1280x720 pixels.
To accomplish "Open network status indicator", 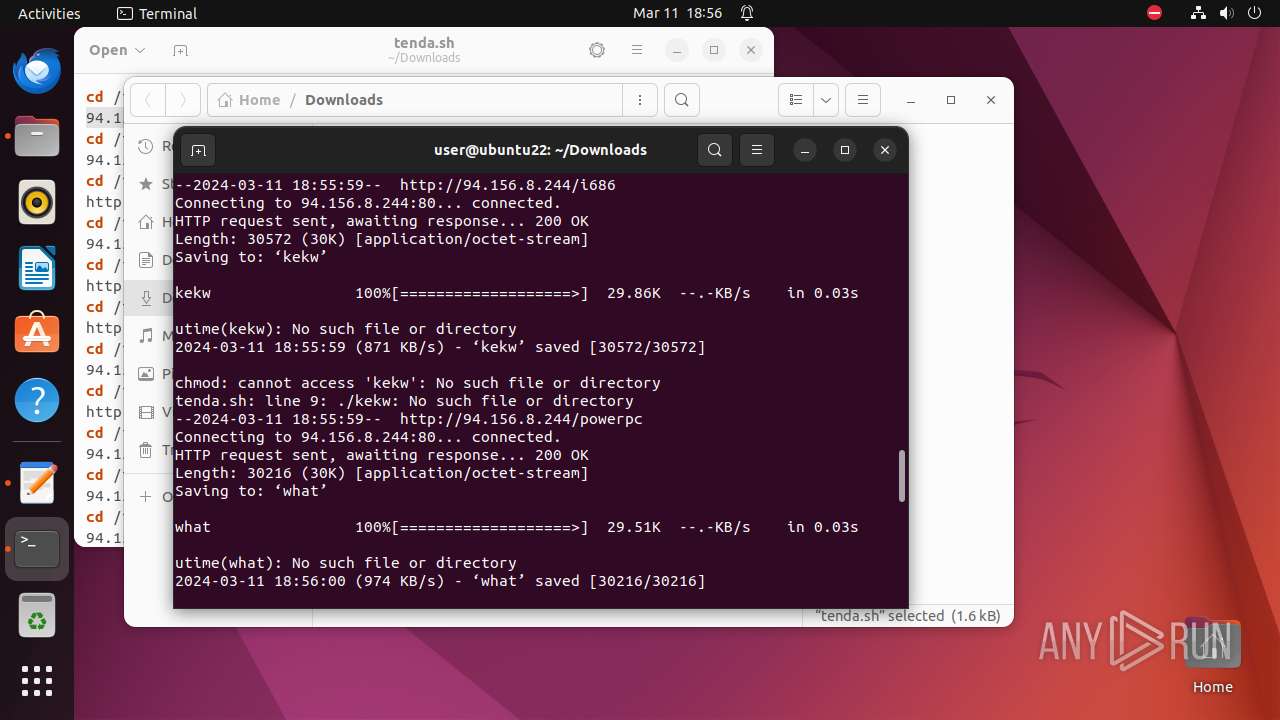I will [1199, 13].
